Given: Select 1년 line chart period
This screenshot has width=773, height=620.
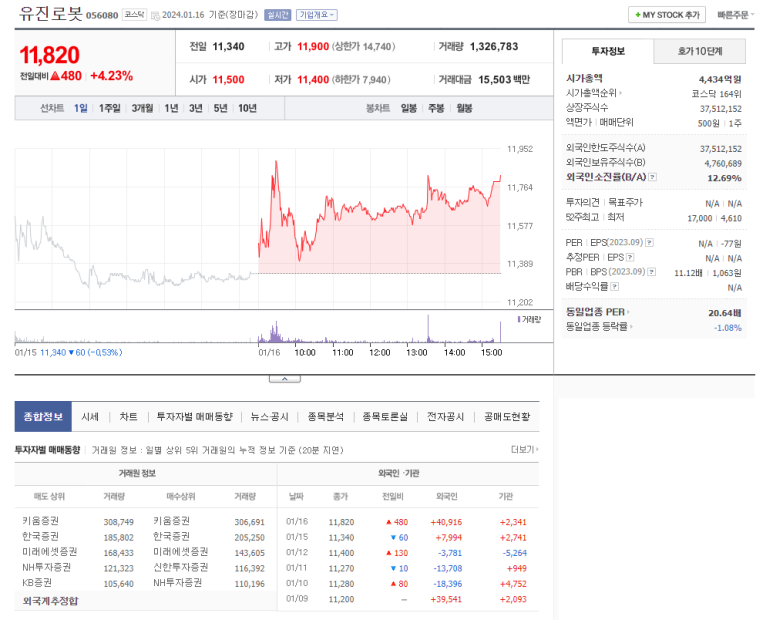Looking at the screenshot, I should pyautogui.click(x=171, y=108).
